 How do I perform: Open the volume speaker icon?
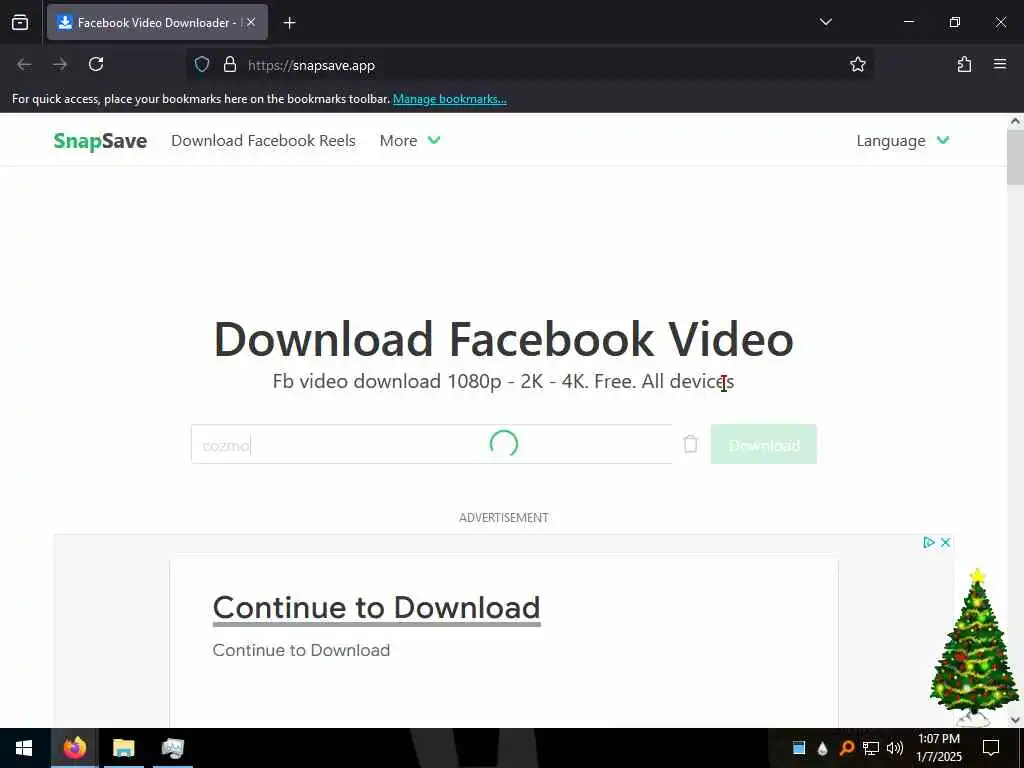point(895,748)
